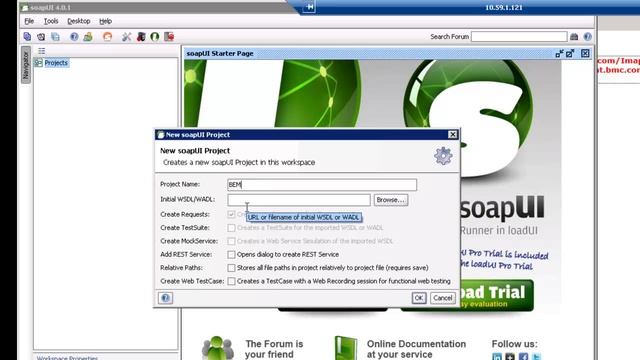Click the vertical Navigator tab

pyautogui.click(x=26, y=65)
